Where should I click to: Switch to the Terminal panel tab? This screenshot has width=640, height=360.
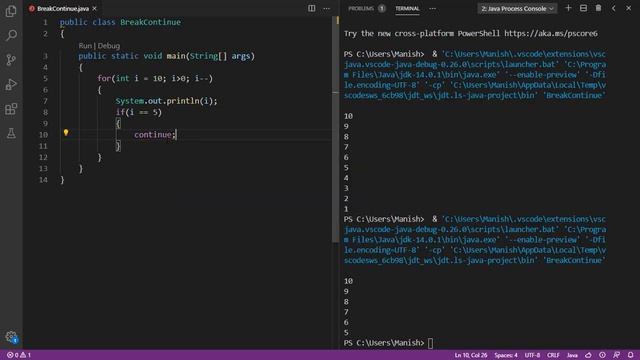407,8
